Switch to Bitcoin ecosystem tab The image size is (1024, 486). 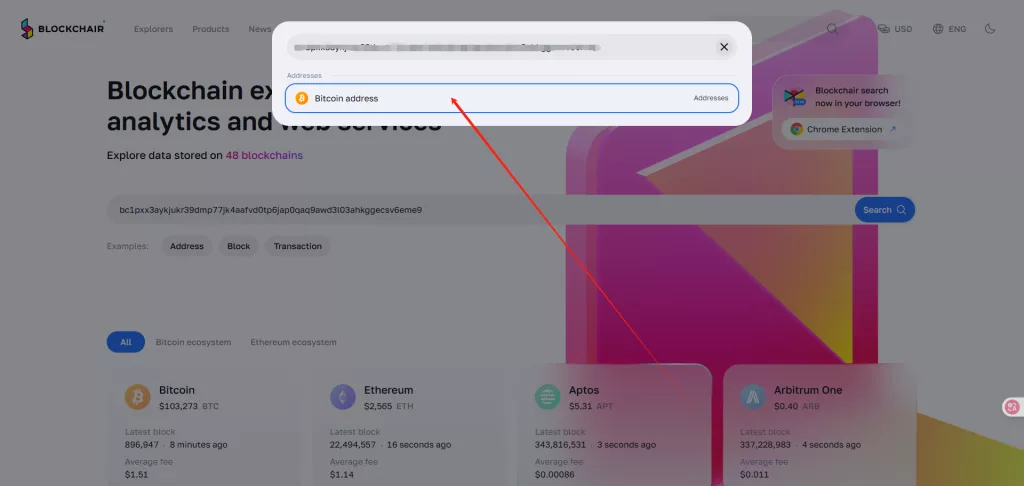(x=193, y=342)
